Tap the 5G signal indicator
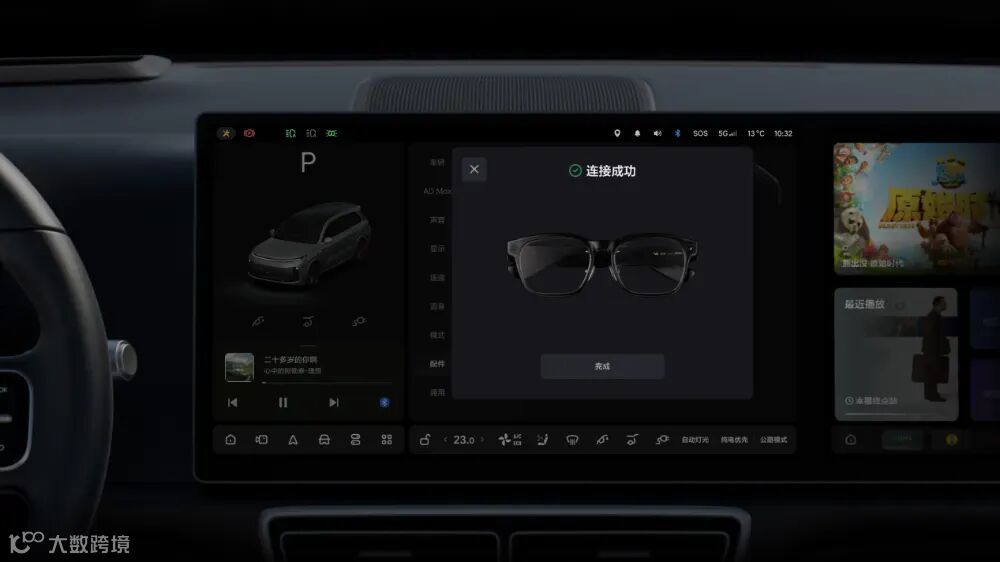 pos(728,133)
